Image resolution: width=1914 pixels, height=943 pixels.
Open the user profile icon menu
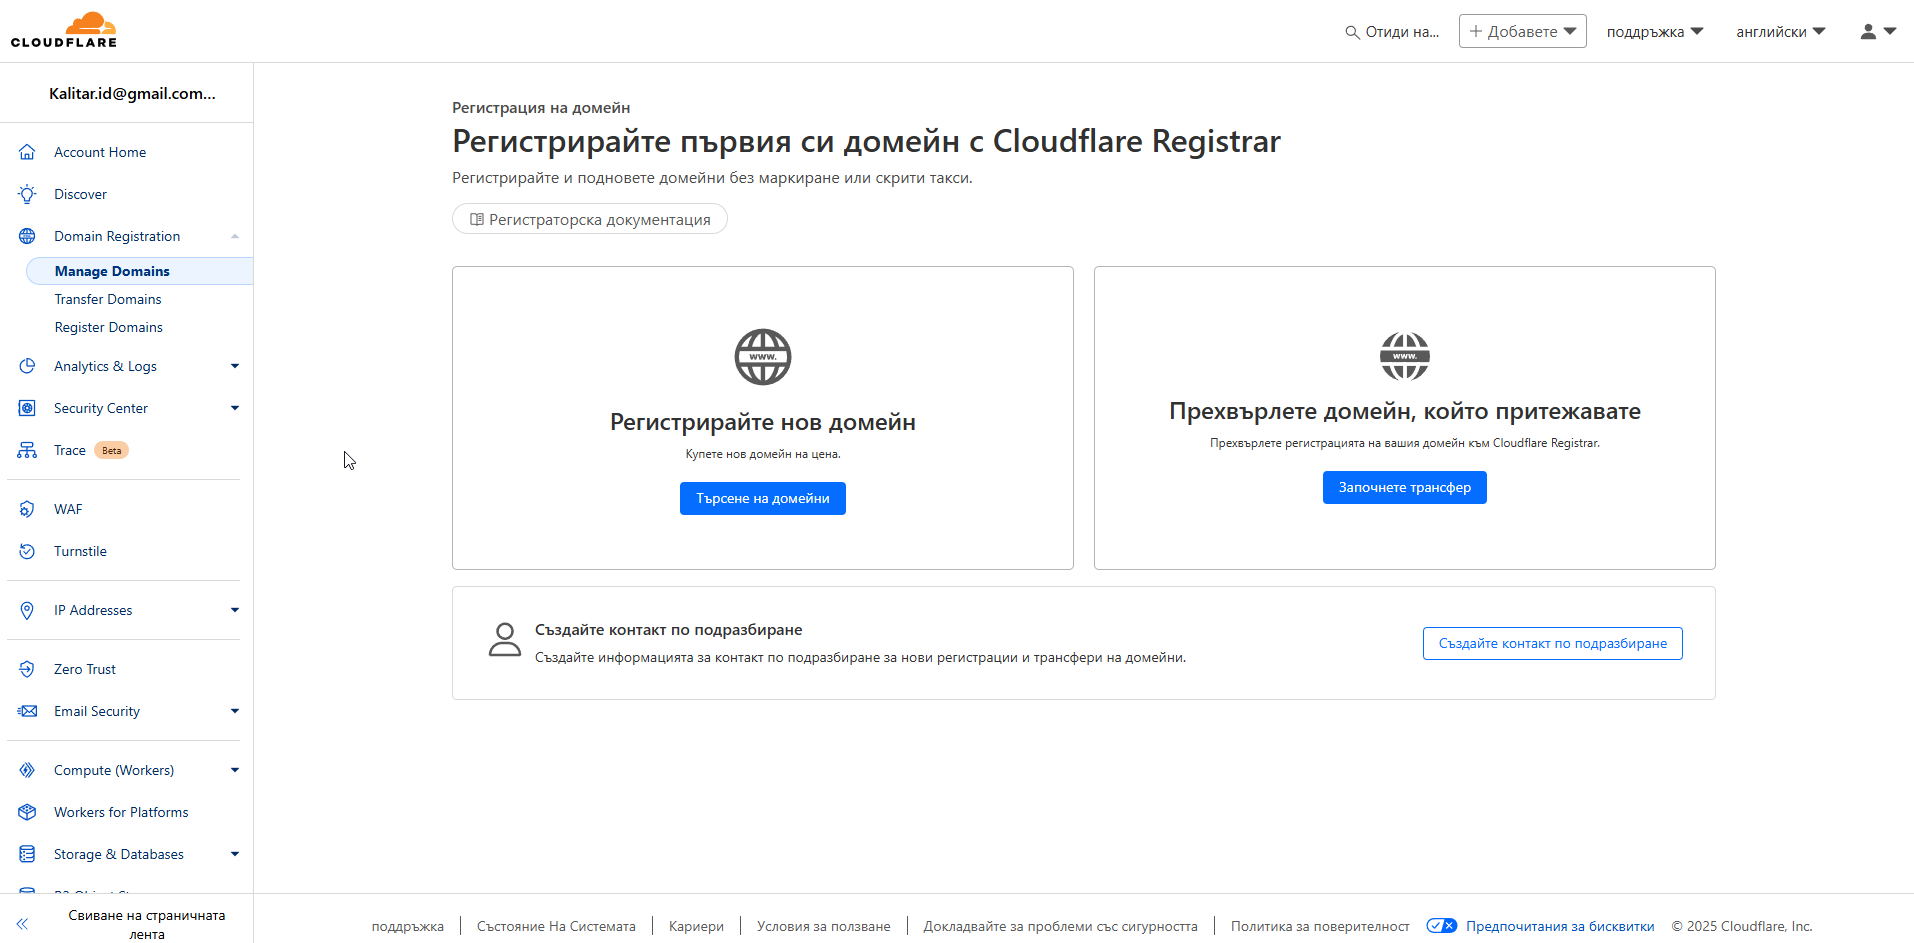coord(1878,31)
